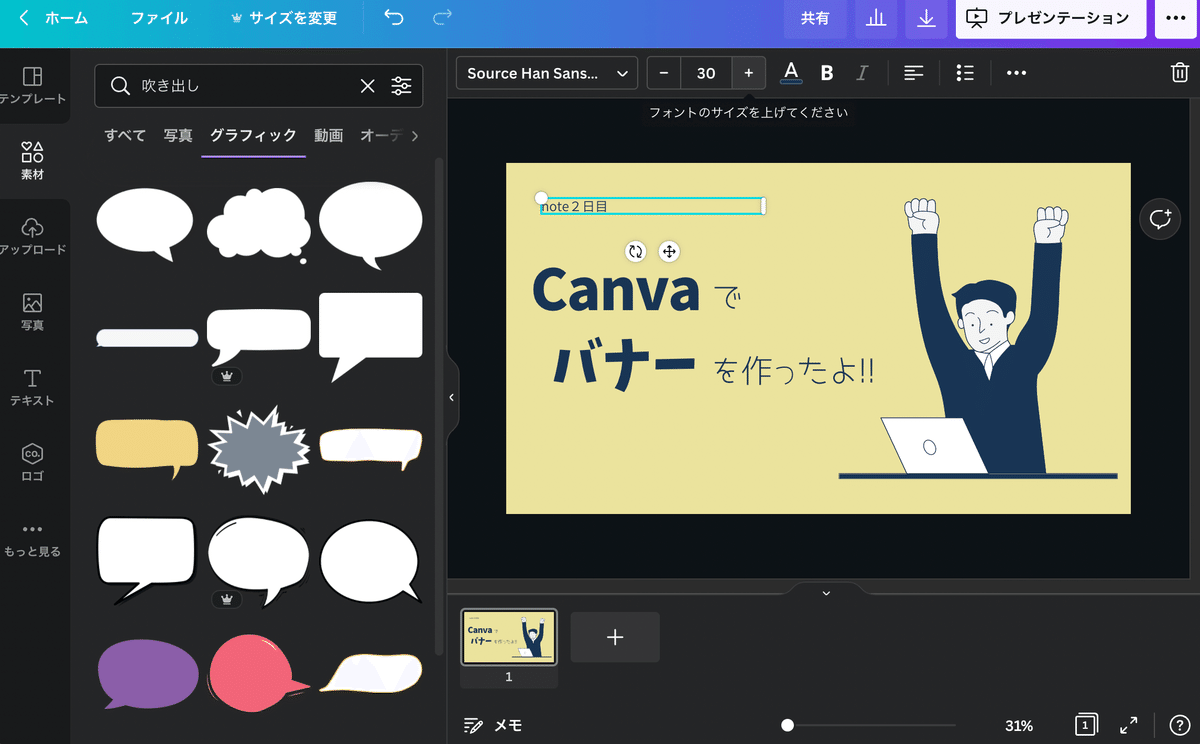Open the サイズを変更 resize menu
This screenshot has width=1200, height=744.
(284, 18)
